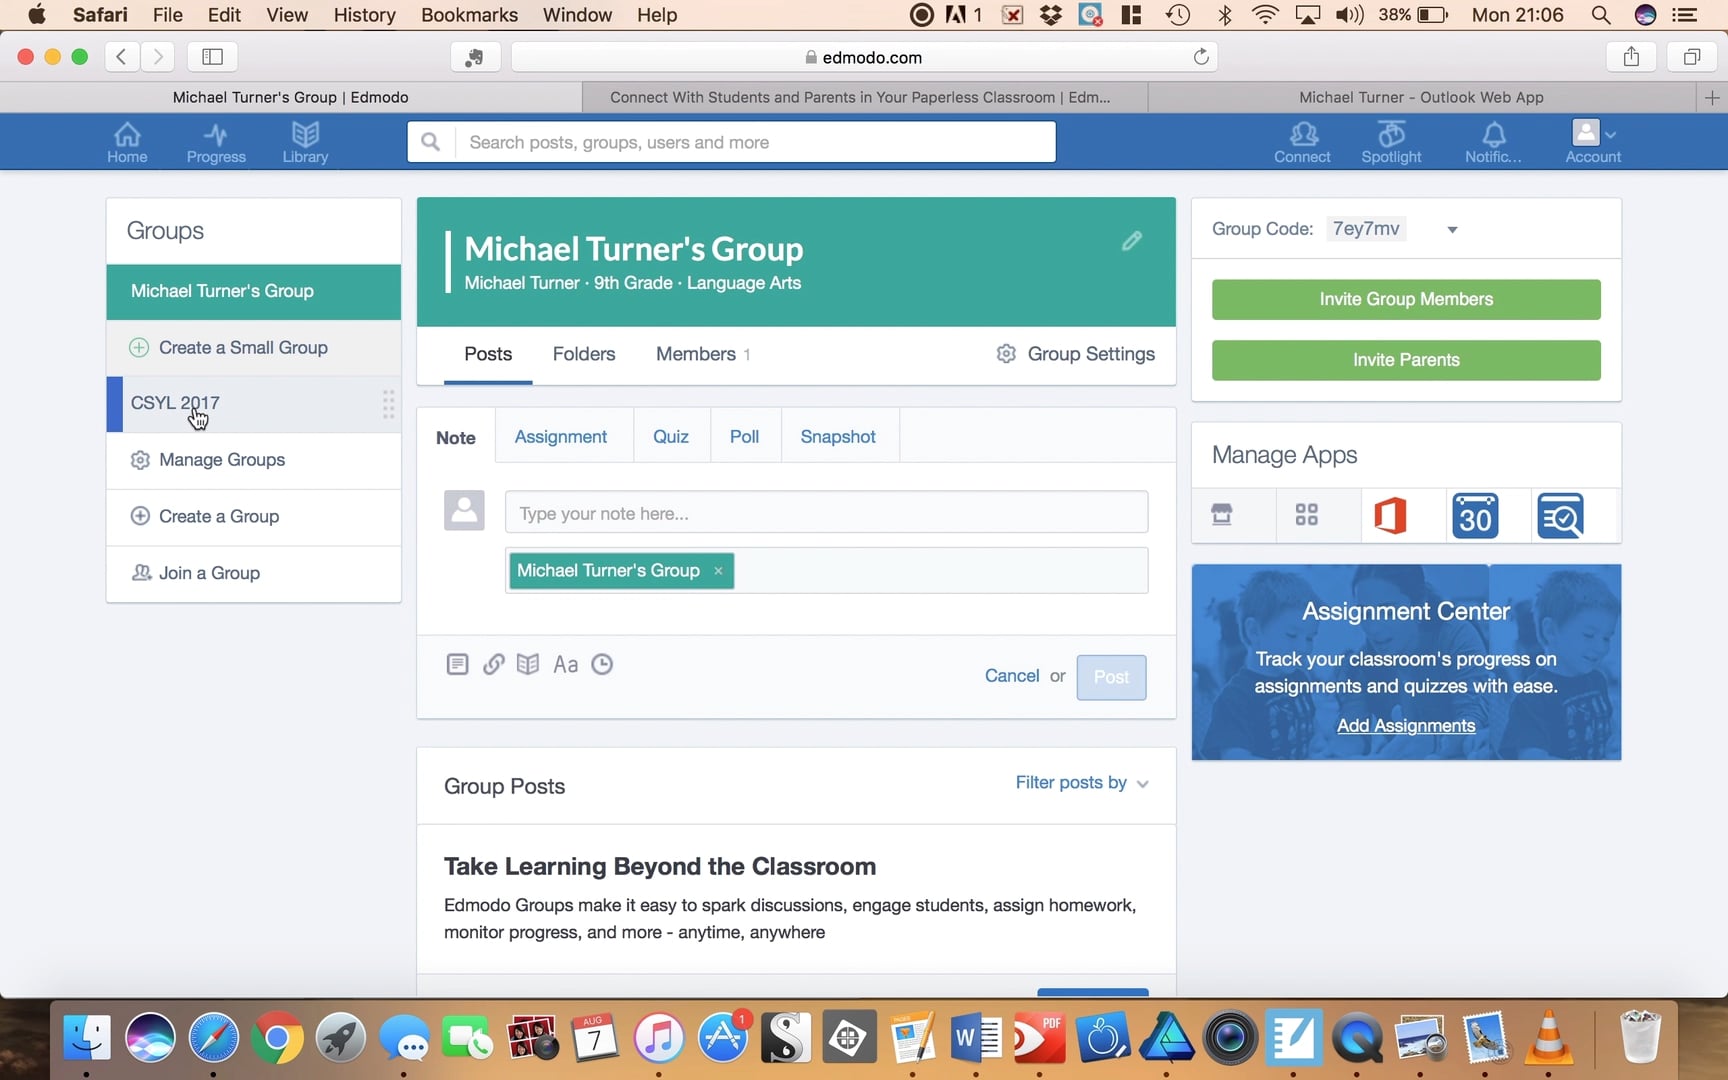Go to Edmodo Home icon
This screenshot has width=1728, height=1080.
(x=127, y=142)
